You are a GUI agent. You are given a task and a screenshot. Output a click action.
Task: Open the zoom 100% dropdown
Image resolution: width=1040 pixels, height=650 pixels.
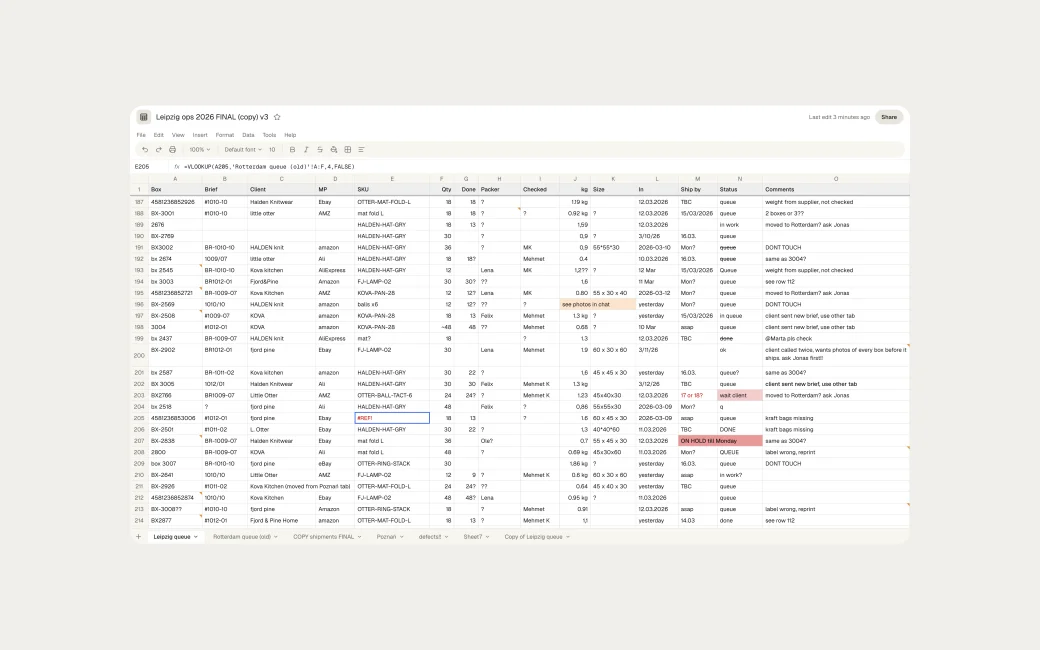point(199,150)
